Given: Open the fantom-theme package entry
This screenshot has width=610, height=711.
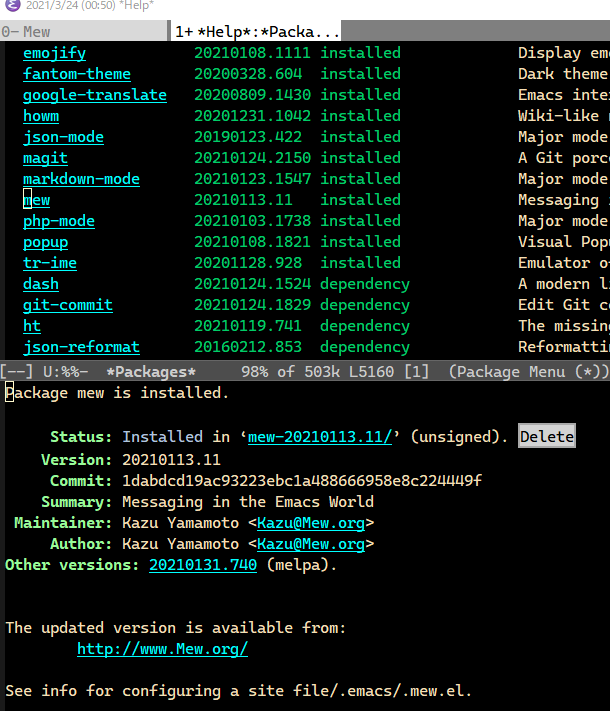Looking at the screenshot, I should [77, 74].
